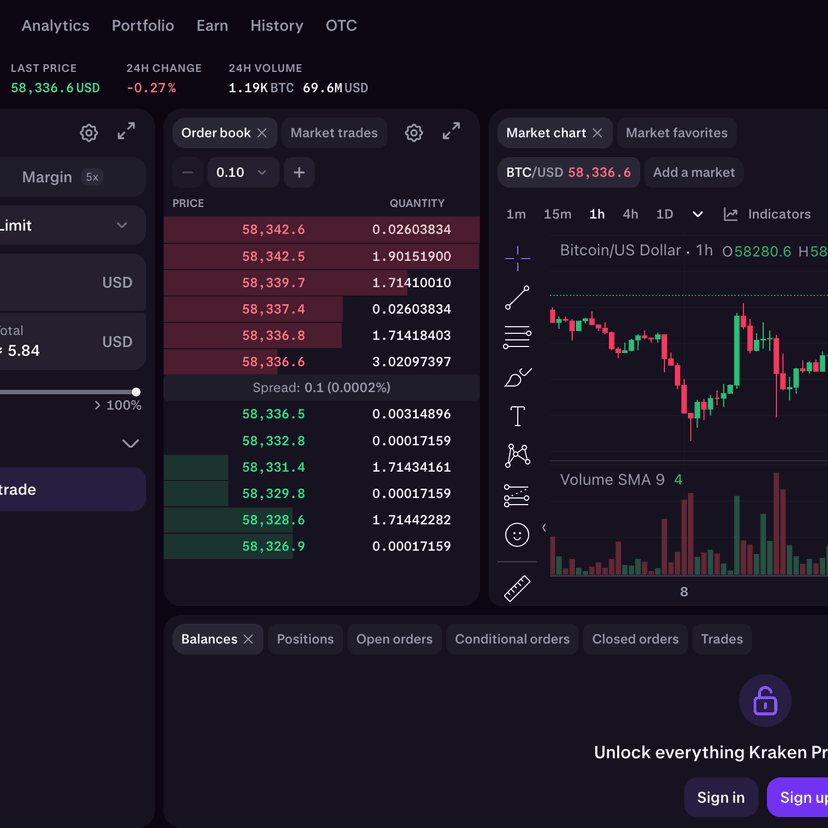Image resolution: width=828 pixels, height=828 pixels.
Task: Open the Fibonacci retracement tool
Action: (x=517, y=338)
